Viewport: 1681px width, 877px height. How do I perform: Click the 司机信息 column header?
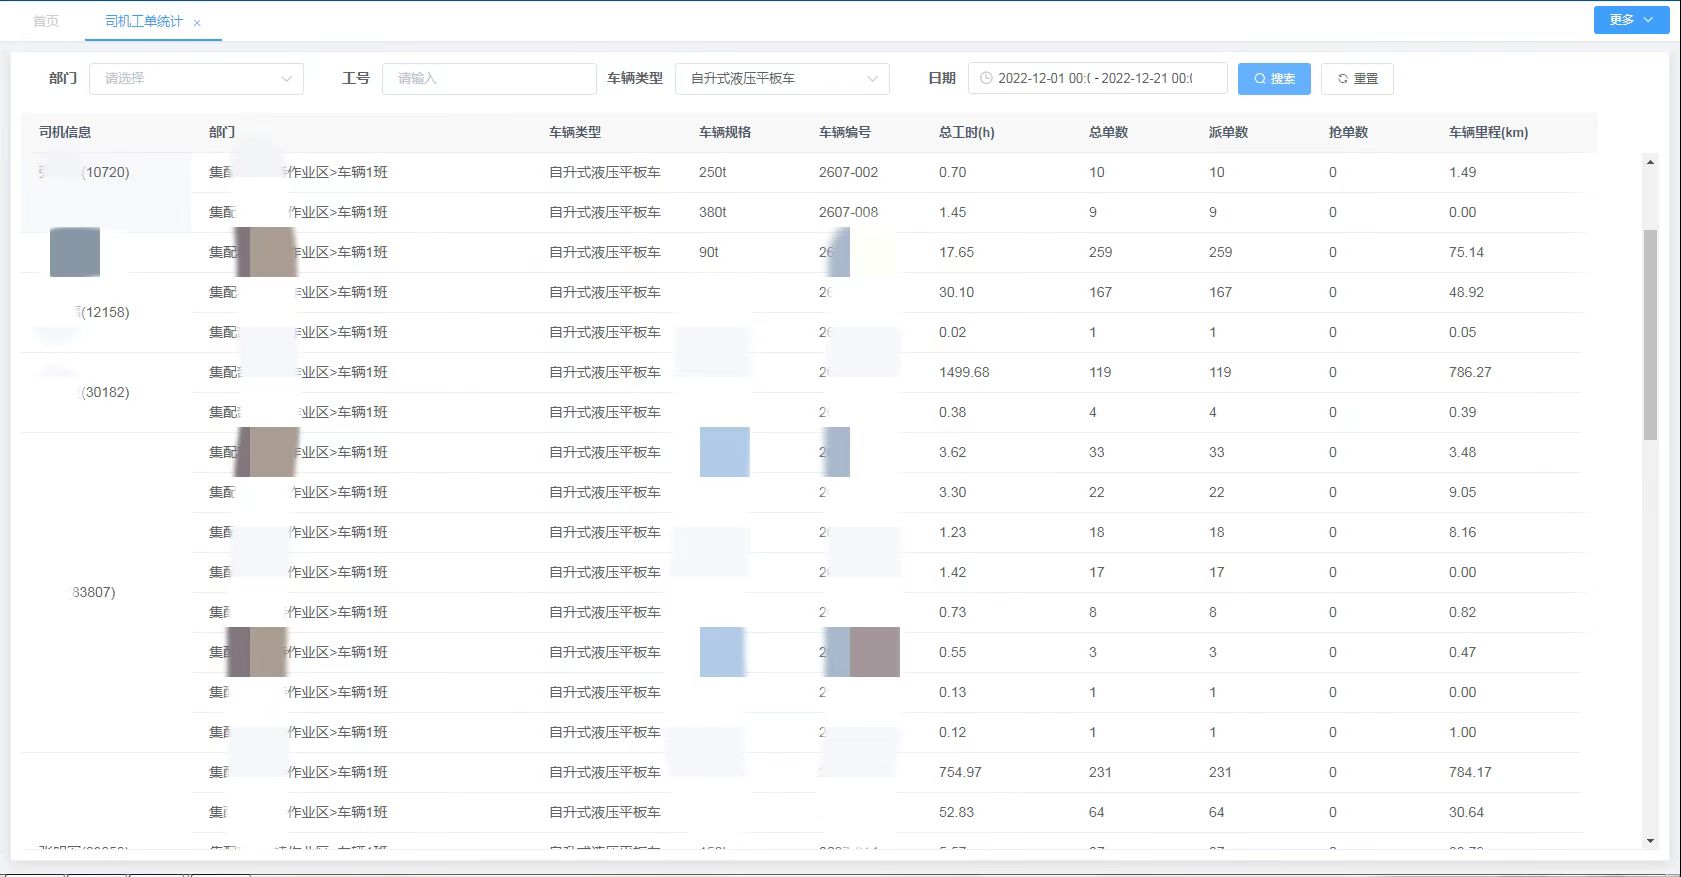(65, 132)
